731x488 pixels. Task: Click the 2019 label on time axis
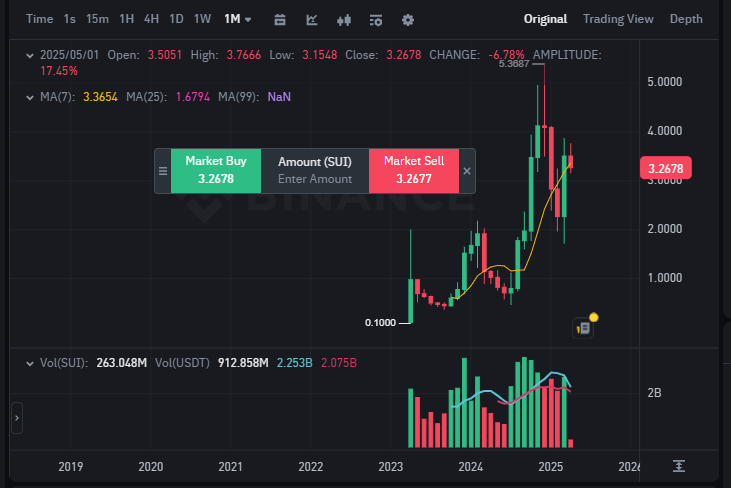click(71, 467)
